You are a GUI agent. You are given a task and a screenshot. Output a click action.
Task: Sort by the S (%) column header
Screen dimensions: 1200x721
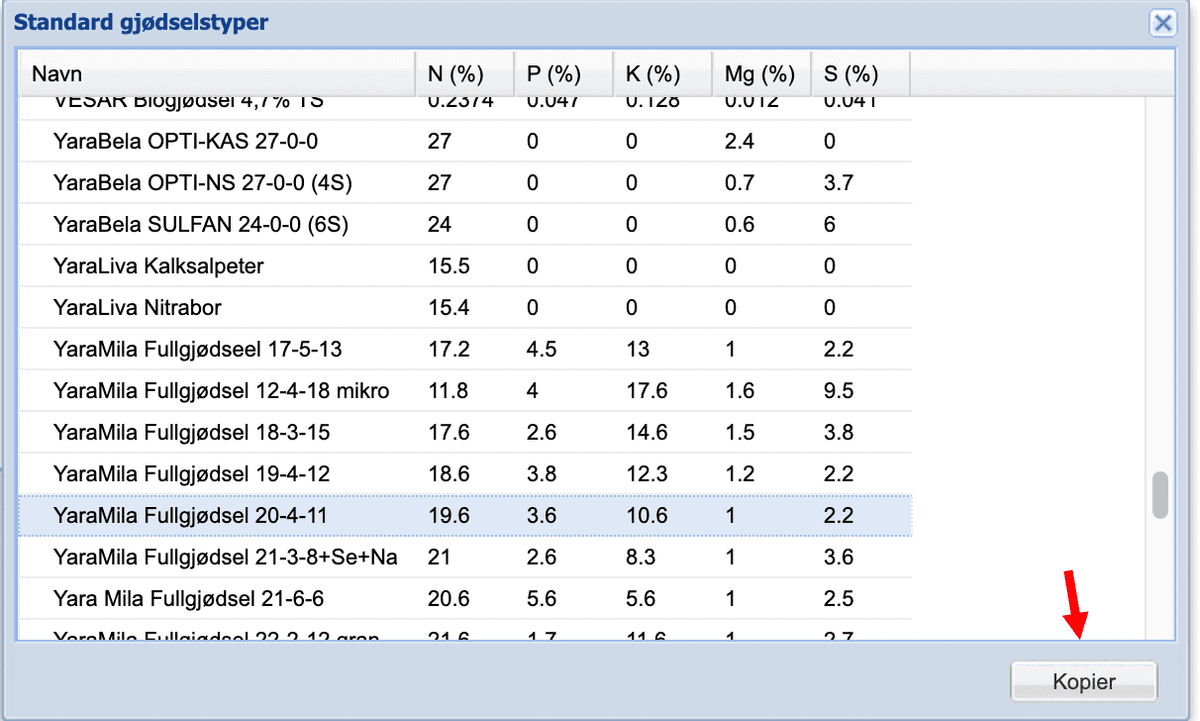coord(860,74)
